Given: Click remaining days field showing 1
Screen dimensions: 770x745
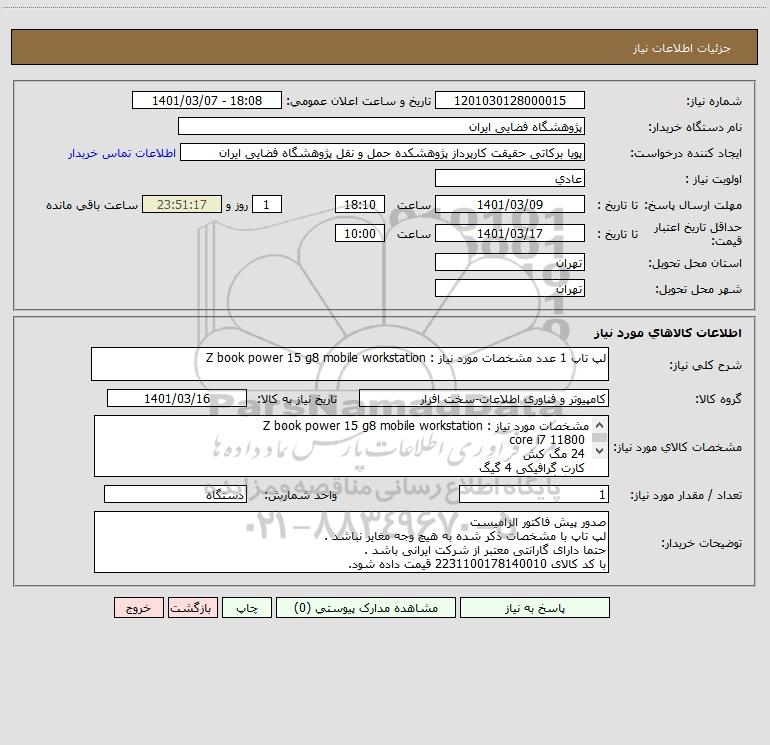Looking at the screenshot, I should pos(267,204).
